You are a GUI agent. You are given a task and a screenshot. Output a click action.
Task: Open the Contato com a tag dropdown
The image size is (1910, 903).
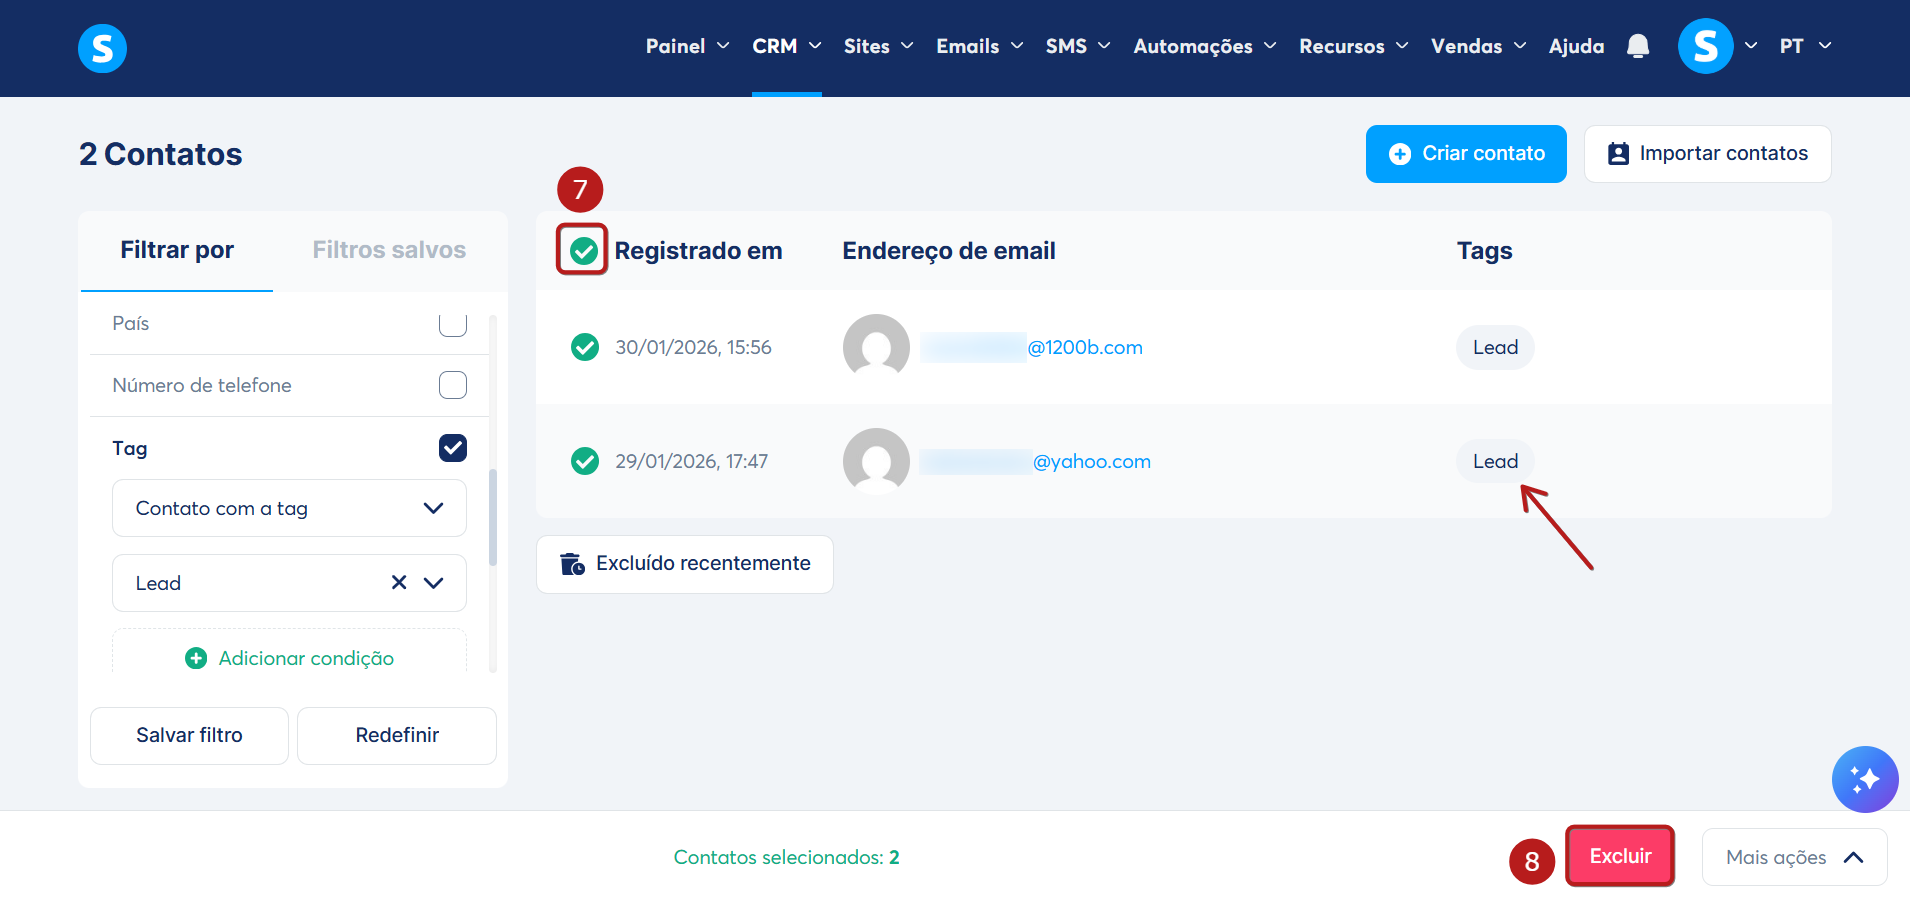click(289, 508)
